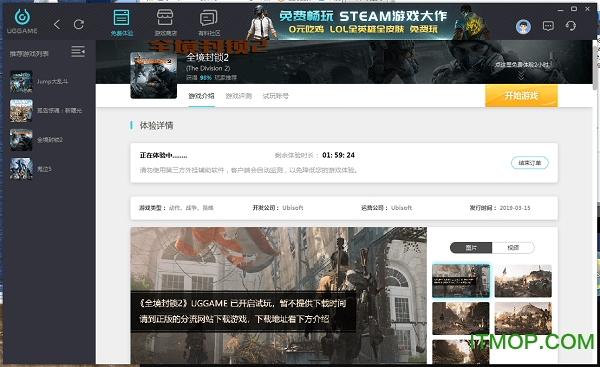Select 鬼泣5 in the games list
600x367 pixels.
(49, 169)
